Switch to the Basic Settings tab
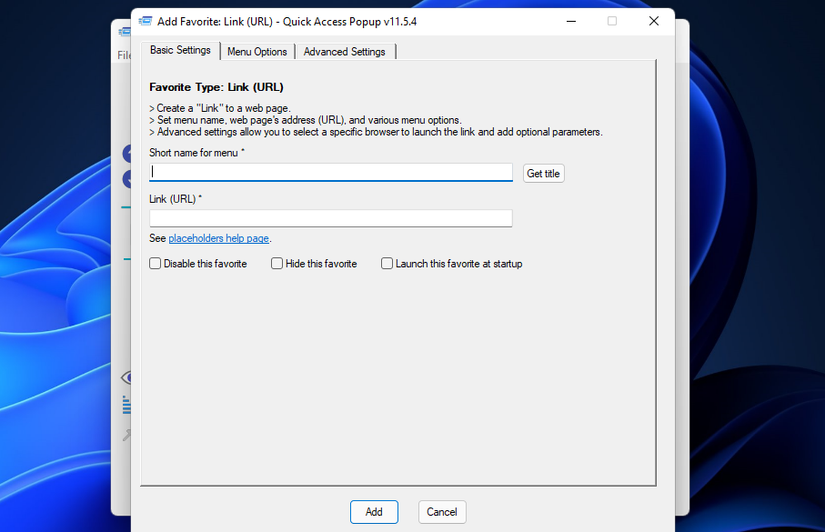 tap(180, 51)
